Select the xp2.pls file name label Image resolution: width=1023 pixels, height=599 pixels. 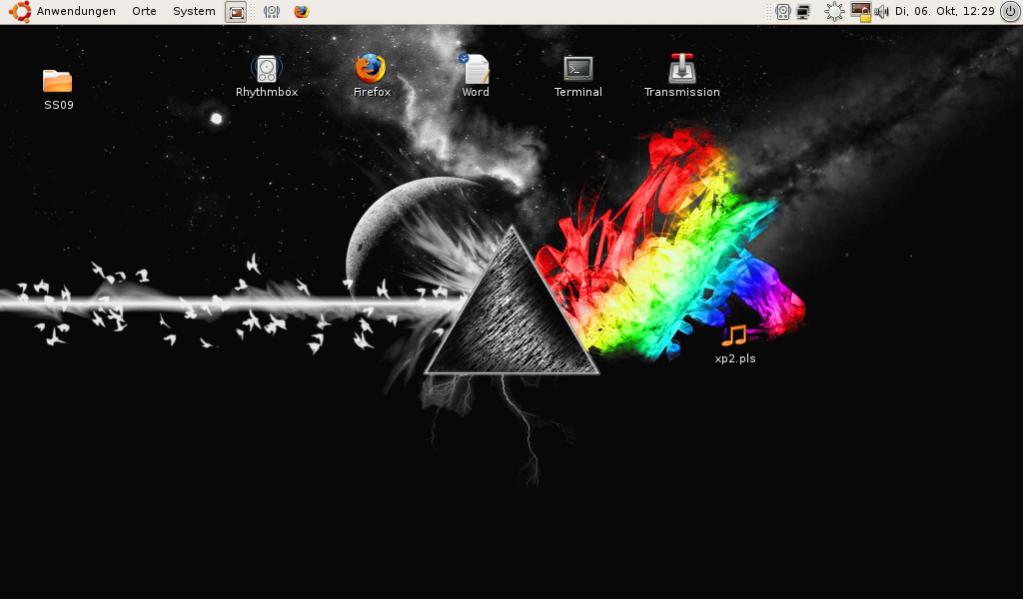735,358
